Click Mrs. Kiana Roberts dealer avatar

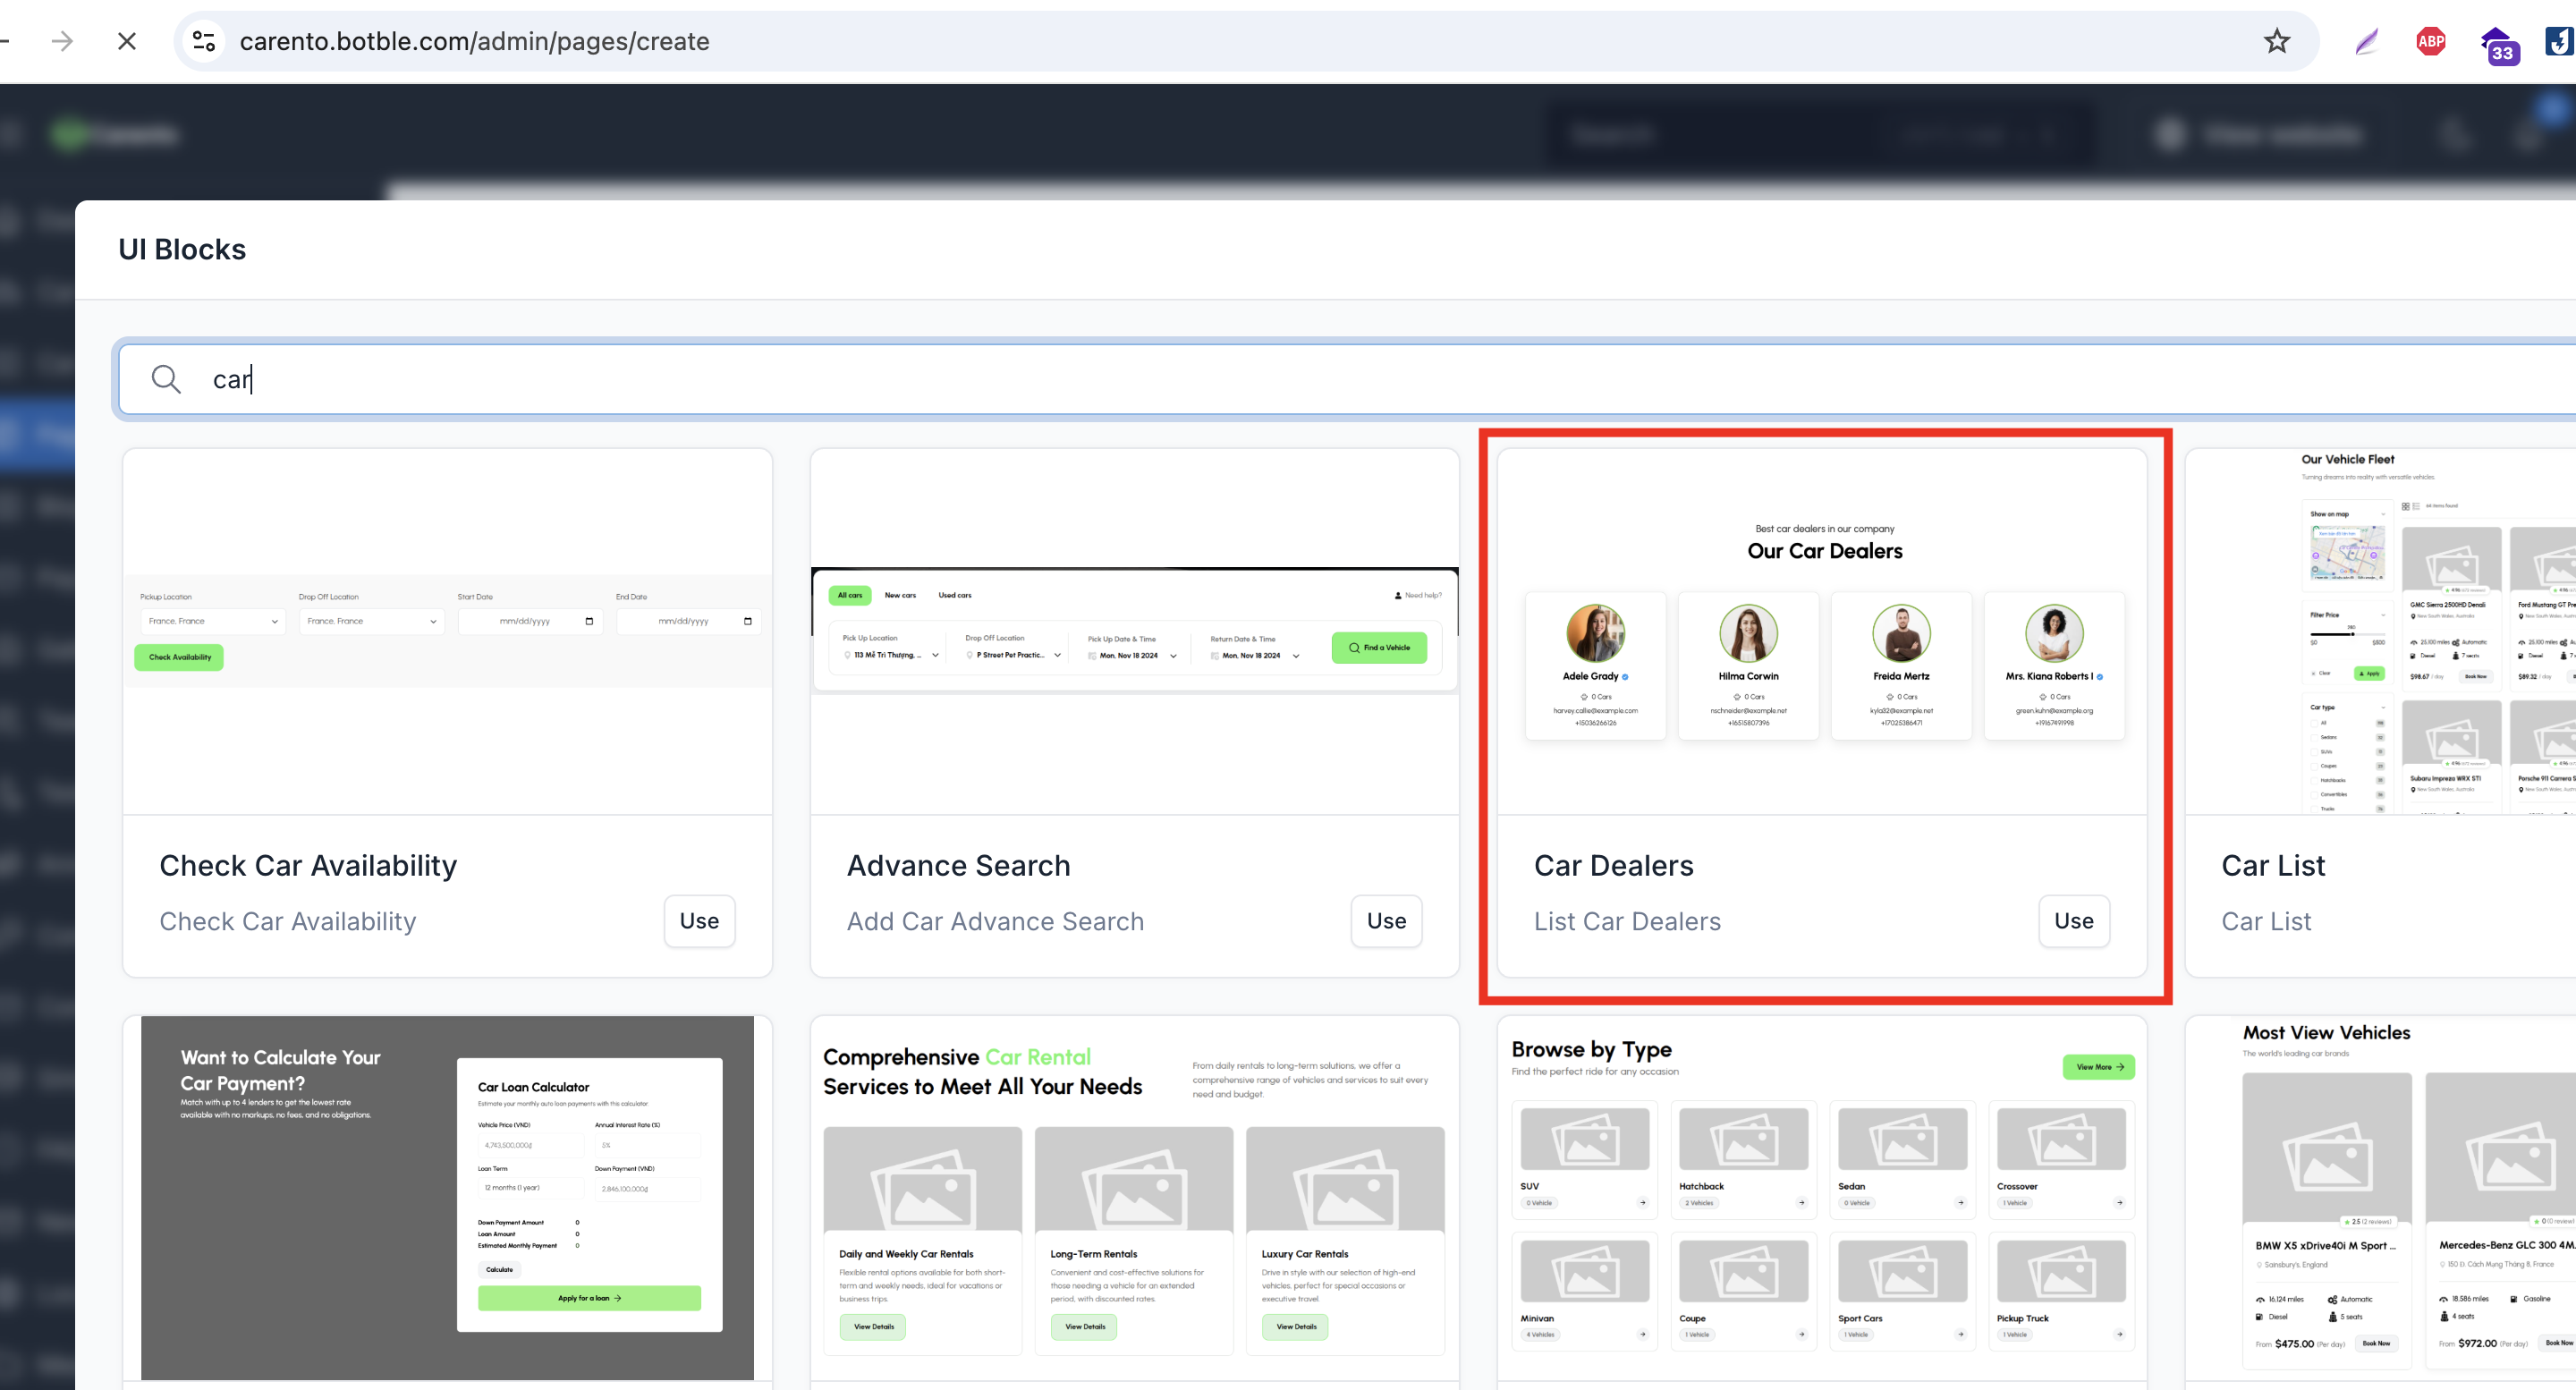pyautogui.click(x=2054, y=633)
